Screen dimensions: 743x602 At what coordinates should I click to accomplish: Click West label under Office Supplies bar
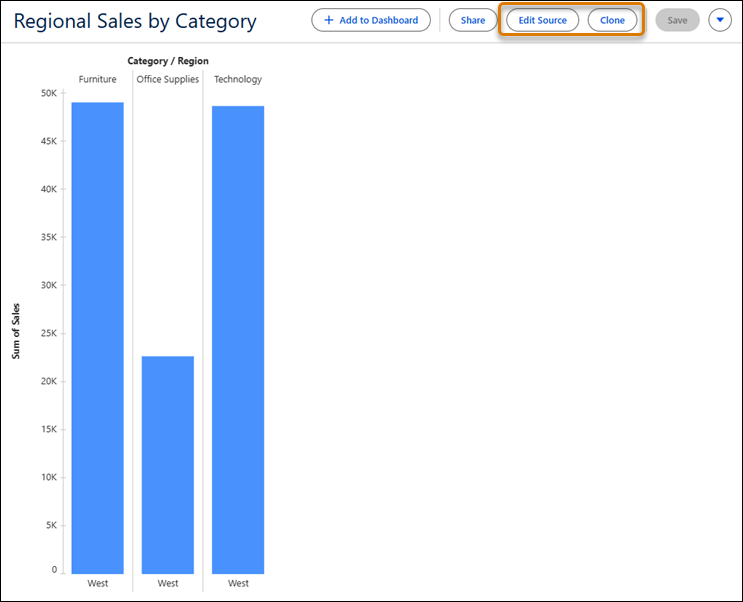[168, 583]
